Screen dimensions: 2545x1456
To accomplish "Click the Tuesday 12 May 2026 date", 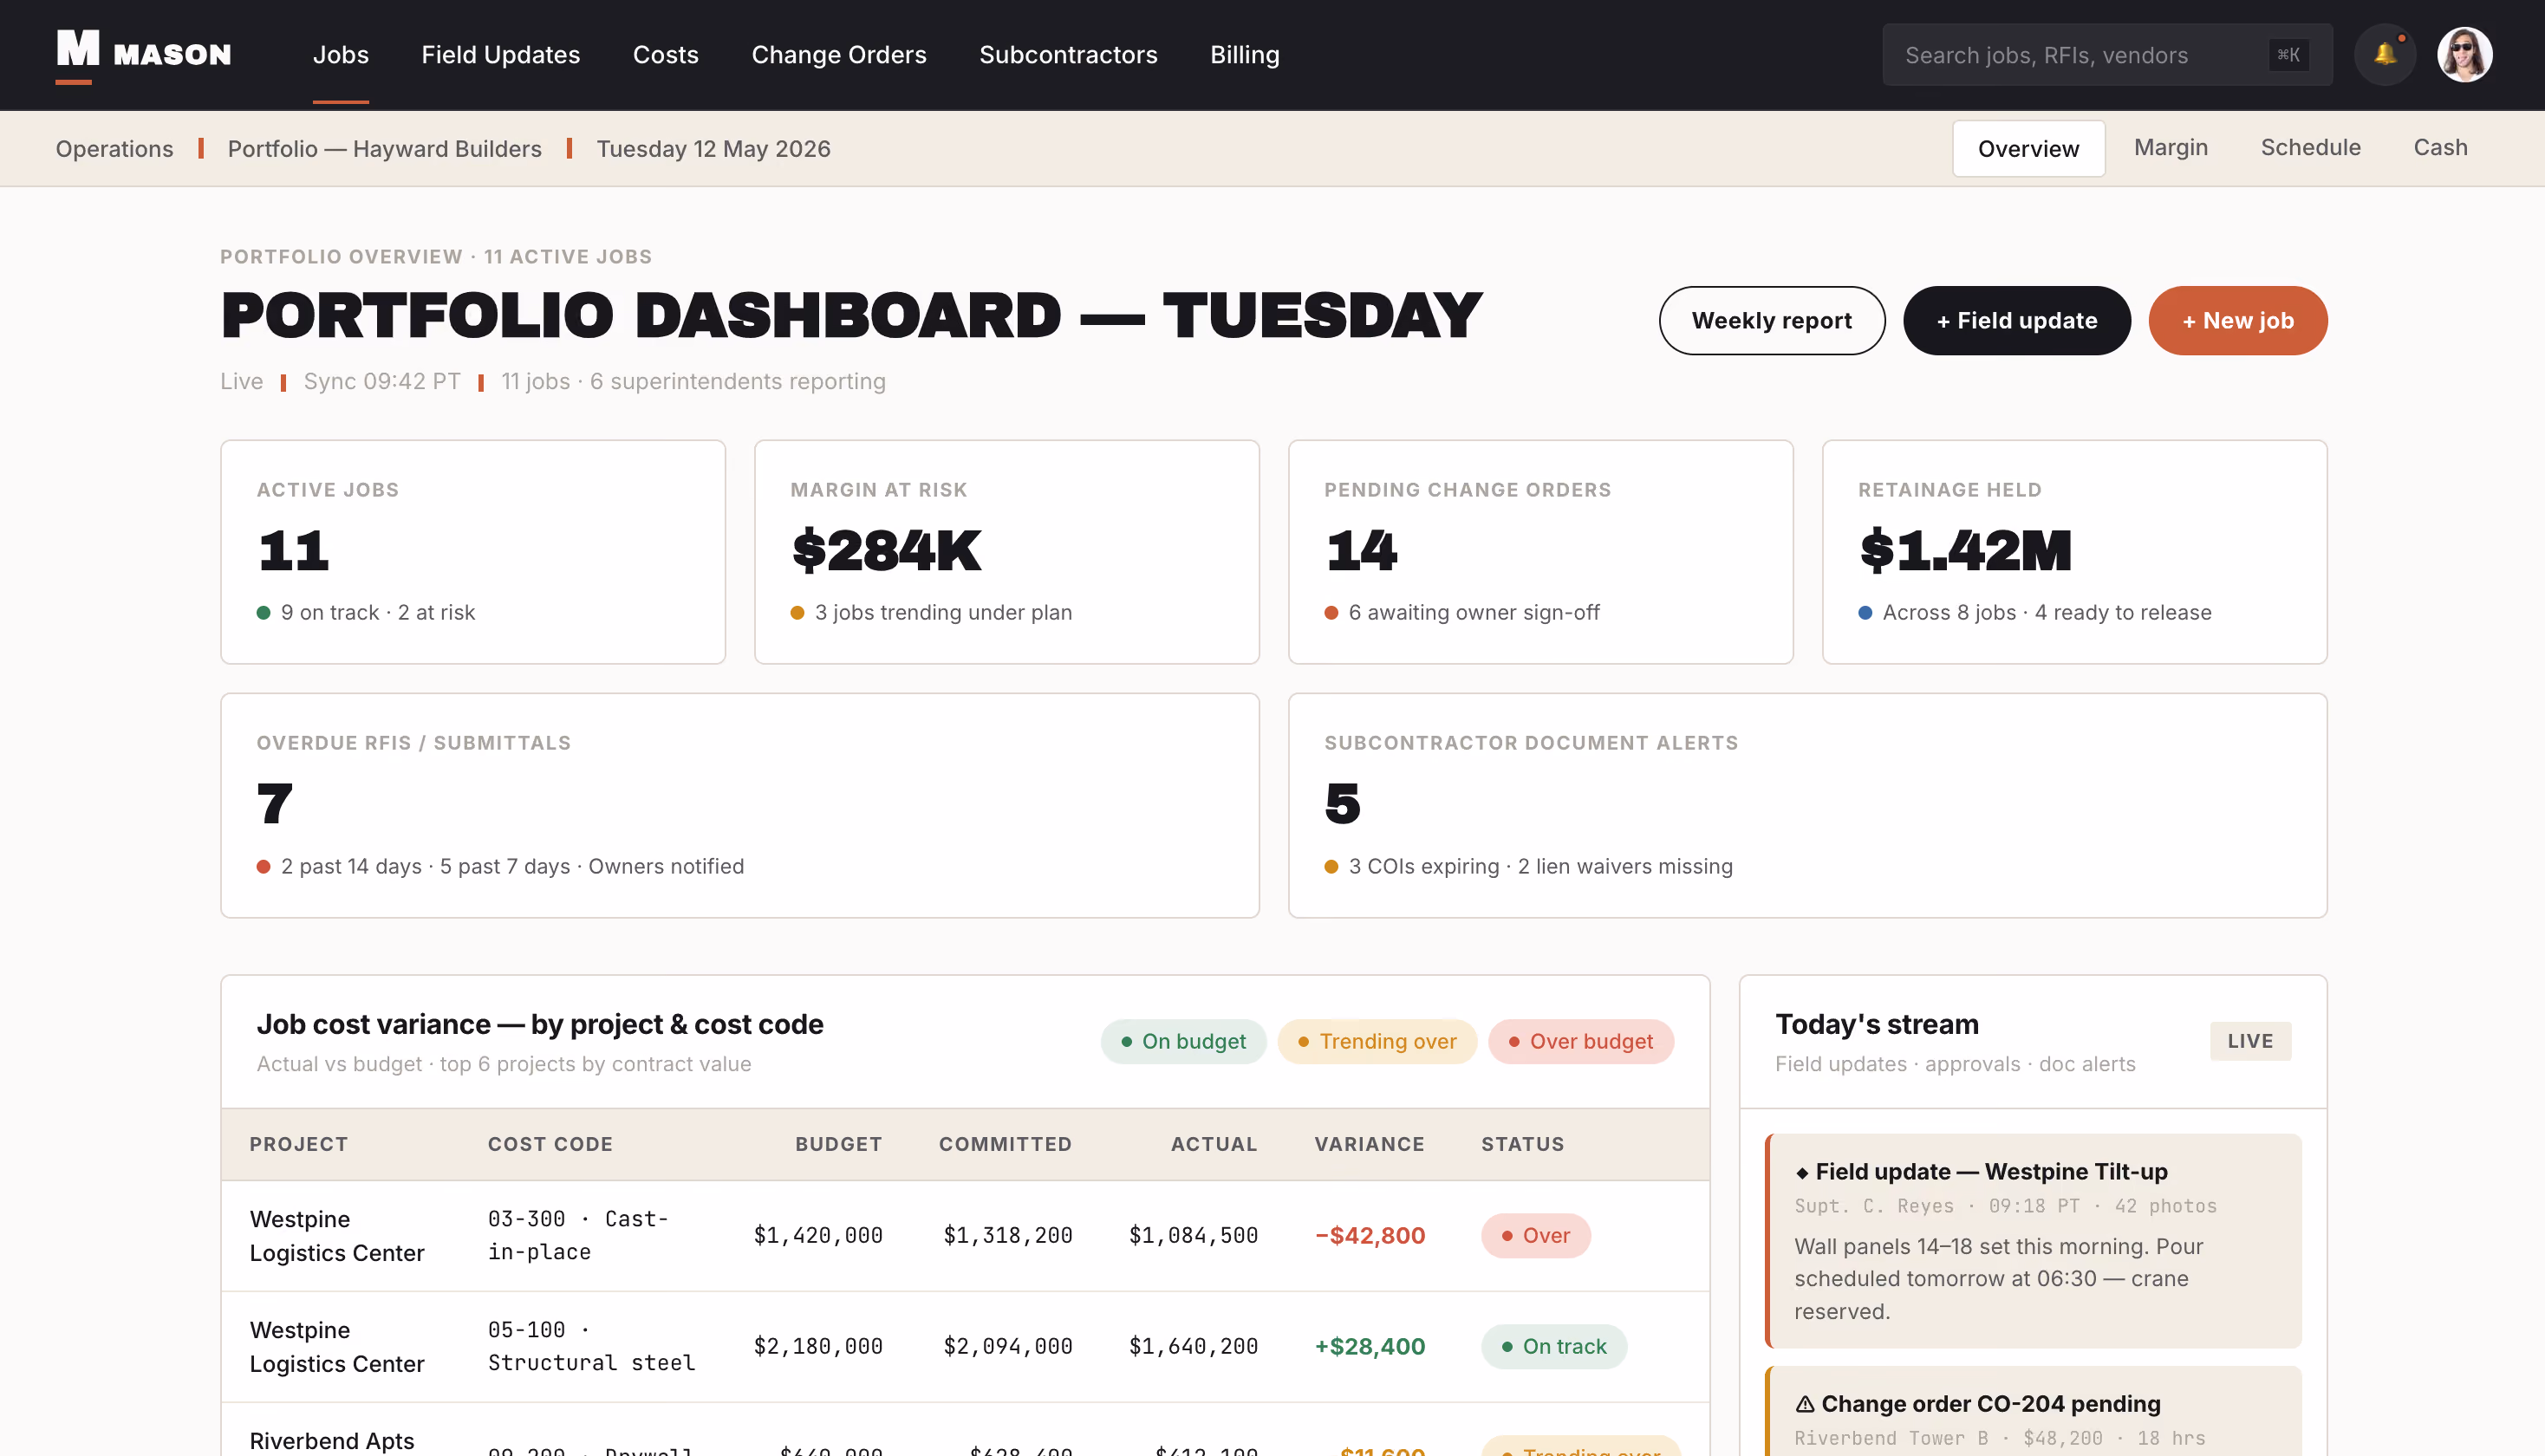I will coord(714,148).
